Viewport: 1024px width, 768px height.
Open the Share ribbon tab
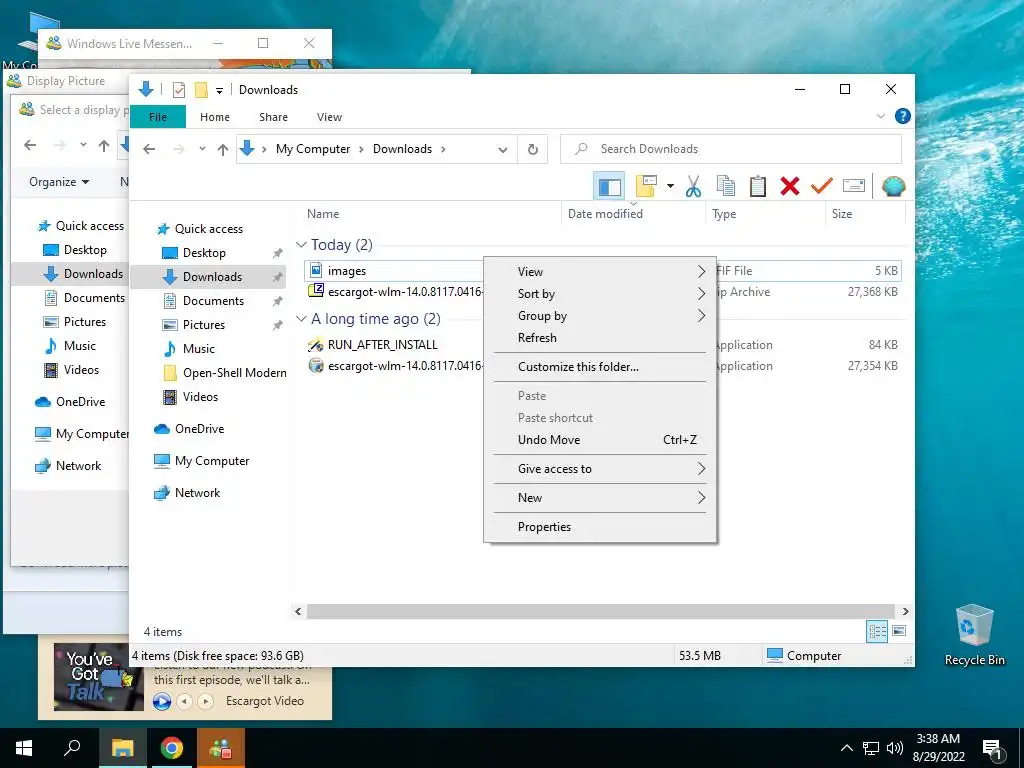point(273,117)
